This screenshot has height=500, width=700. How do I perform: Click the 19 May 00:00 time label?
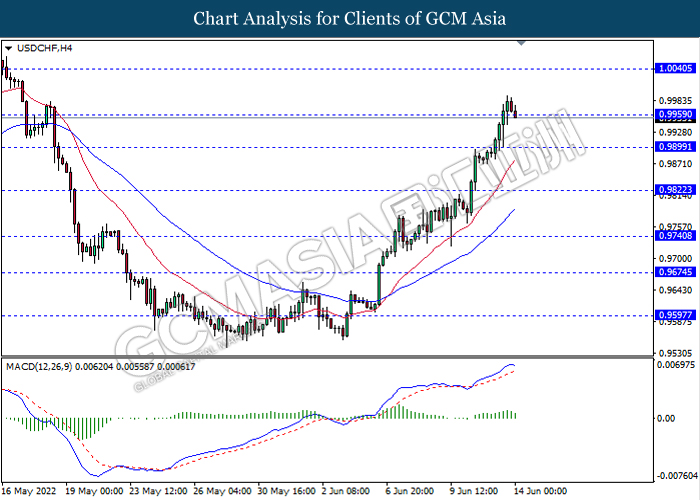point(94,491)
